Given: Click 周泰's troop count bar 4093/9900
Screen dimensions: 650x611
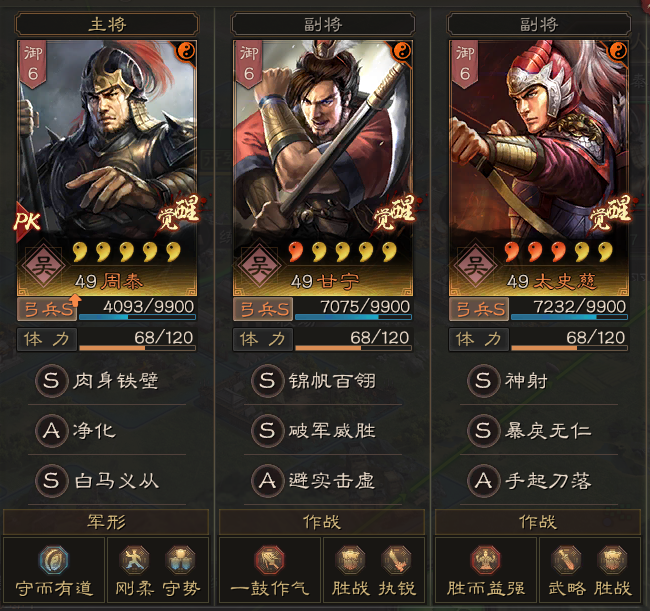Looking at the screenshot, I should tap(137, 310).
